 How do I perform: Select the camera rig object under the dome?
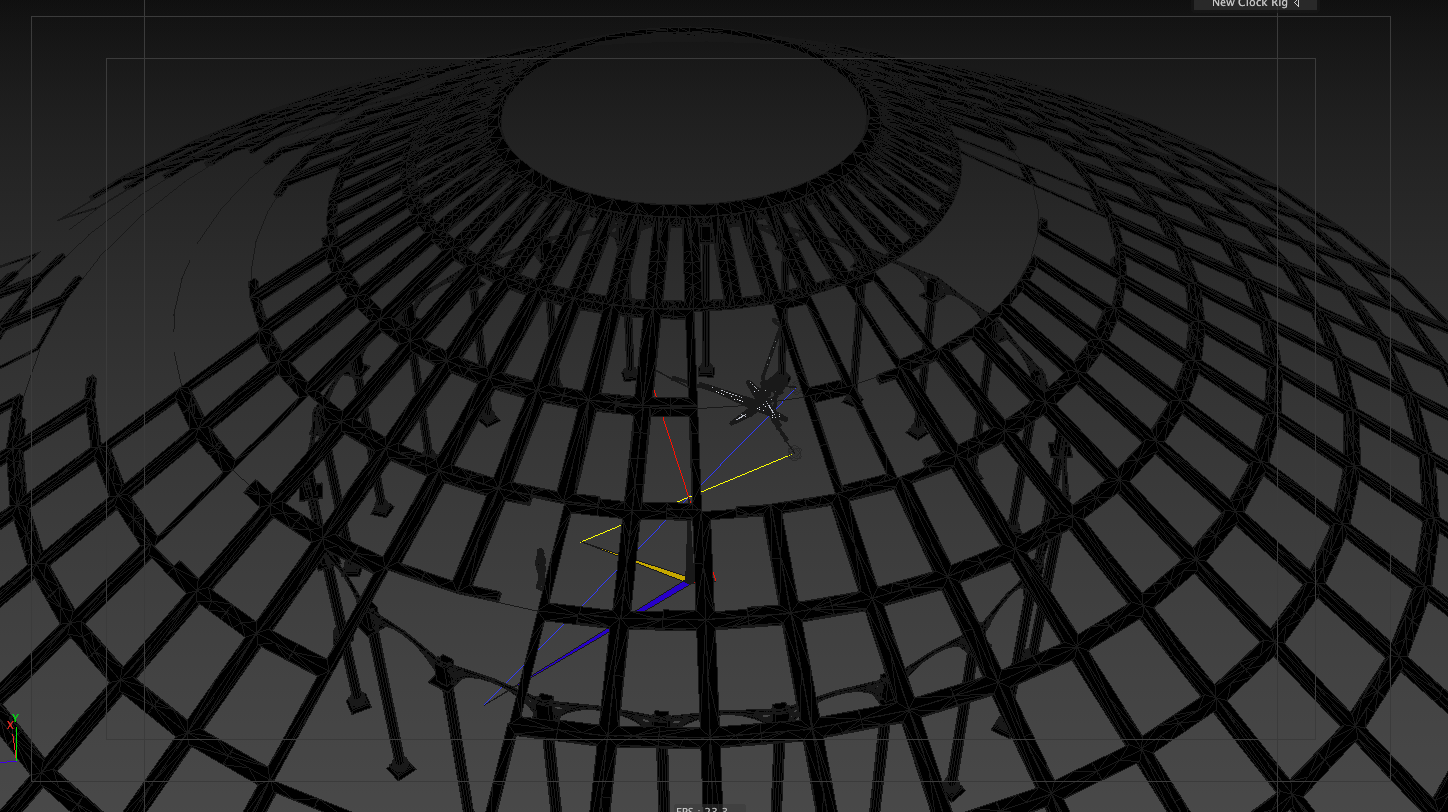click(x=760, y=400)
